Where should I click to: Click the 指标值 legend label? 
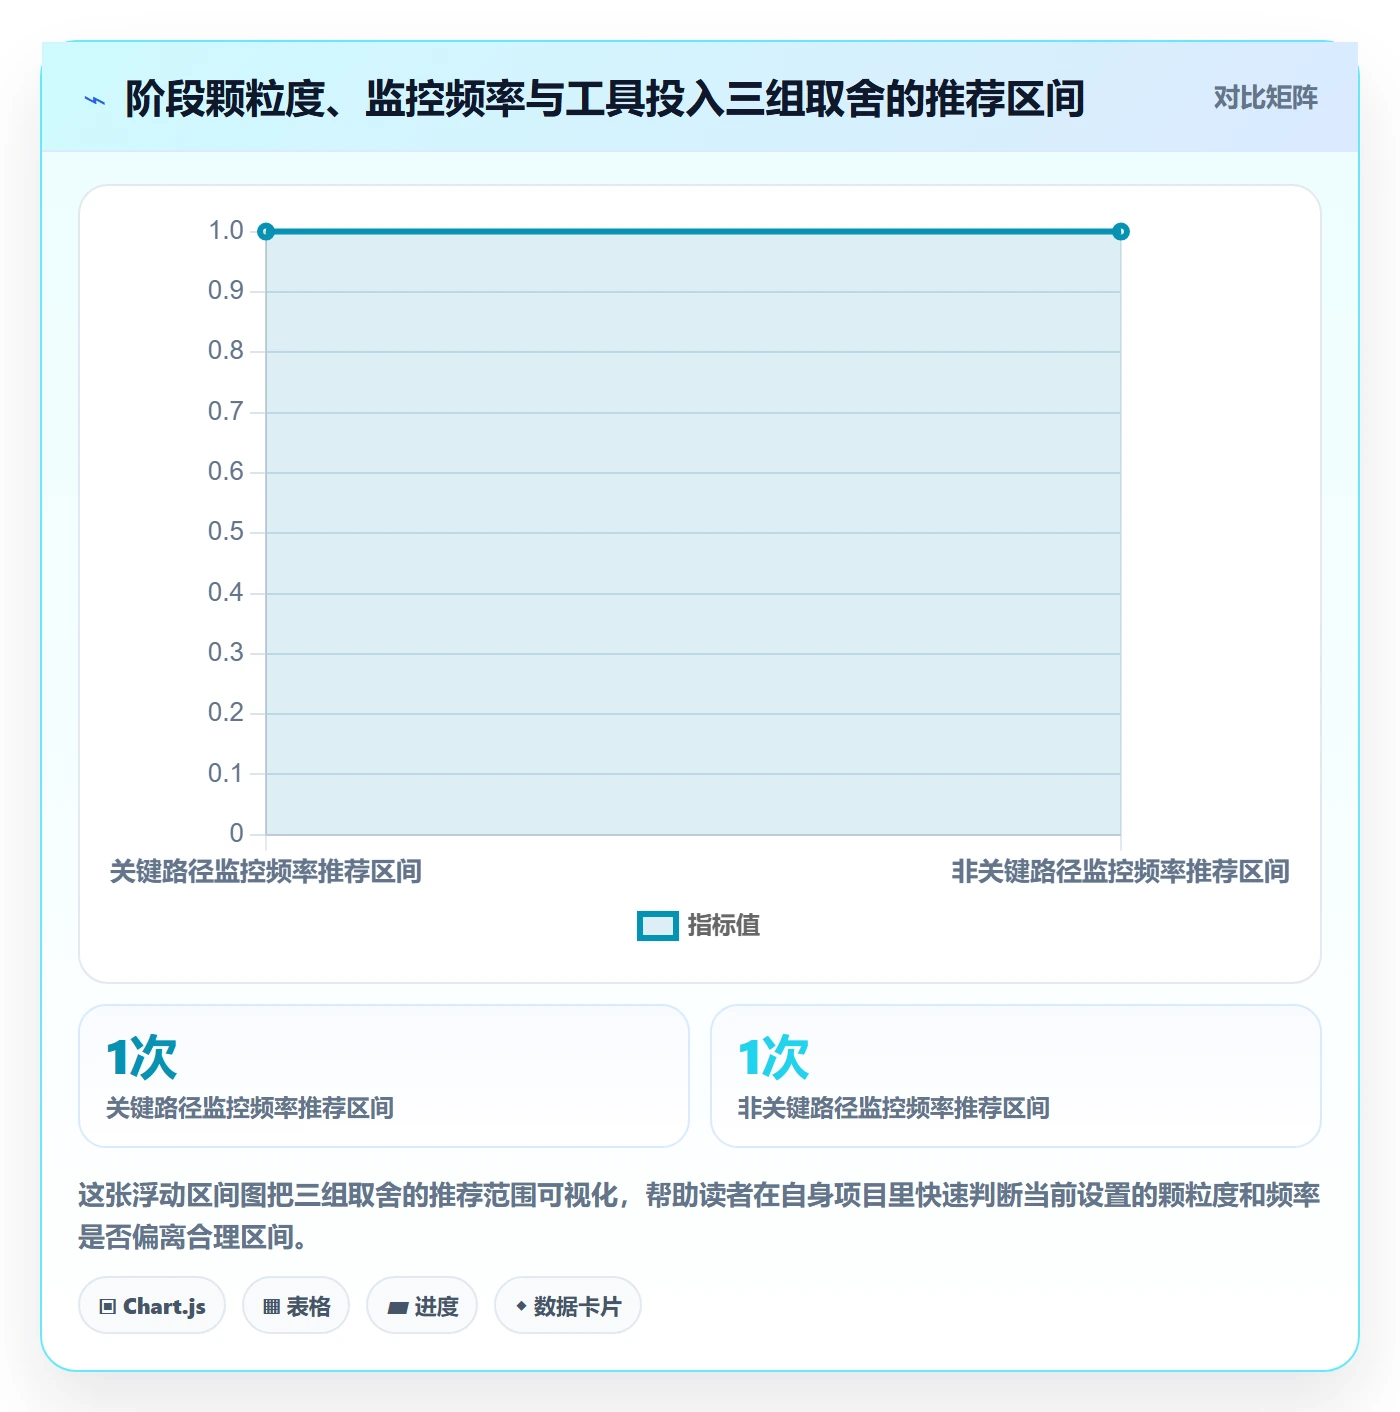point(724,926)
